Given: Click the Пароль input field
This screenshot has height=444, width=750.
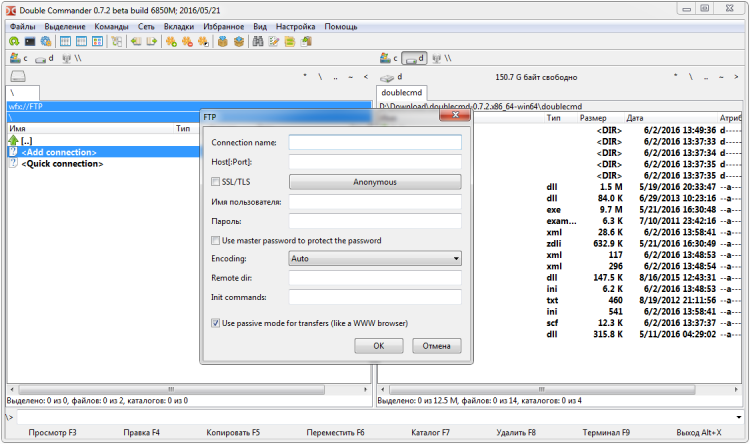Looking at the screenshot, I should click(x=375, y=221).
